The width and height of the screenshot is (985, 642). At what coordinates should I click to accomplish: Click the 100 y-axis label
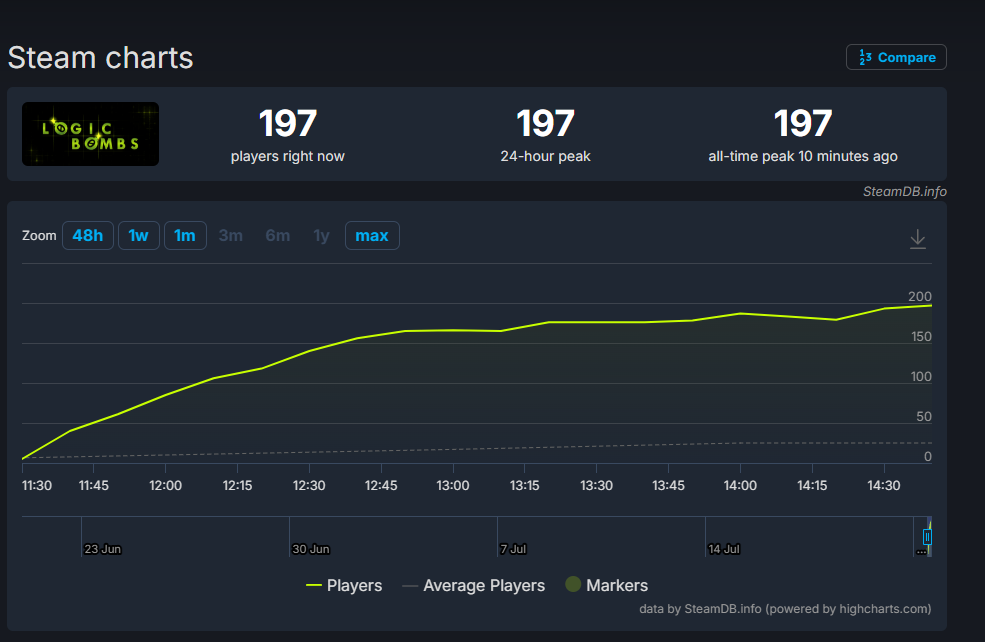pyautogui.click(x=921, y=377)
